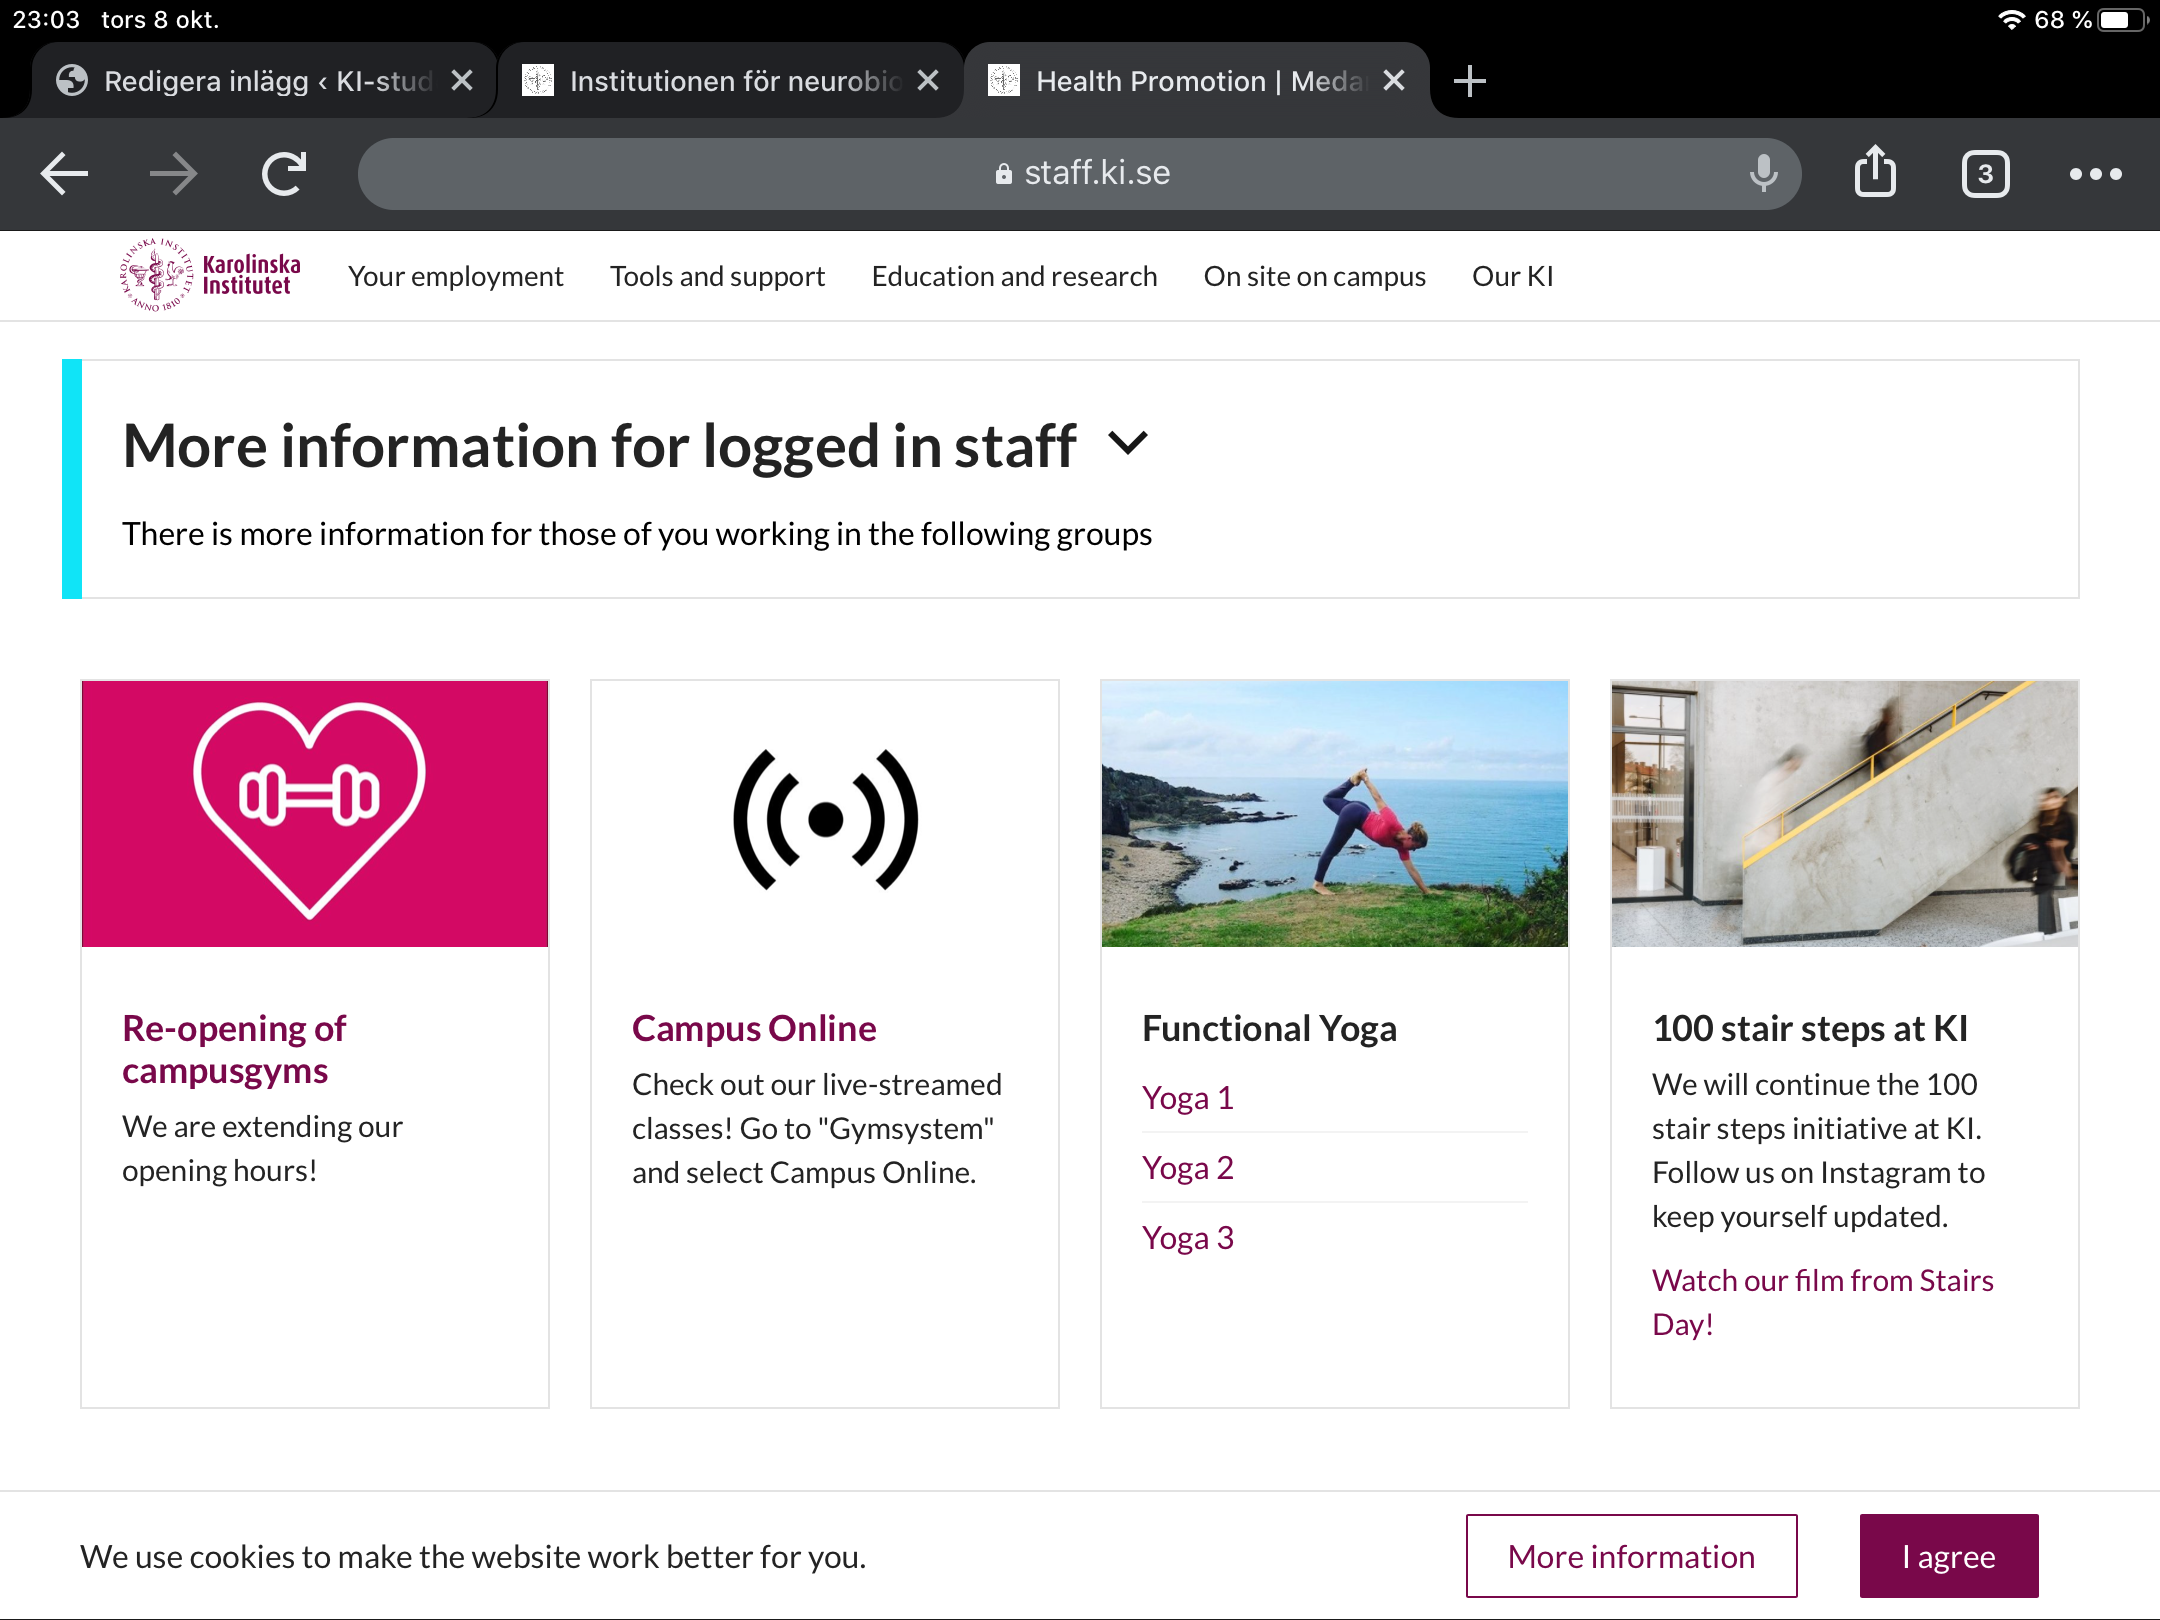Reload the current page
Viewport: 2160px width, 1620px height.
tap(284, 174)
